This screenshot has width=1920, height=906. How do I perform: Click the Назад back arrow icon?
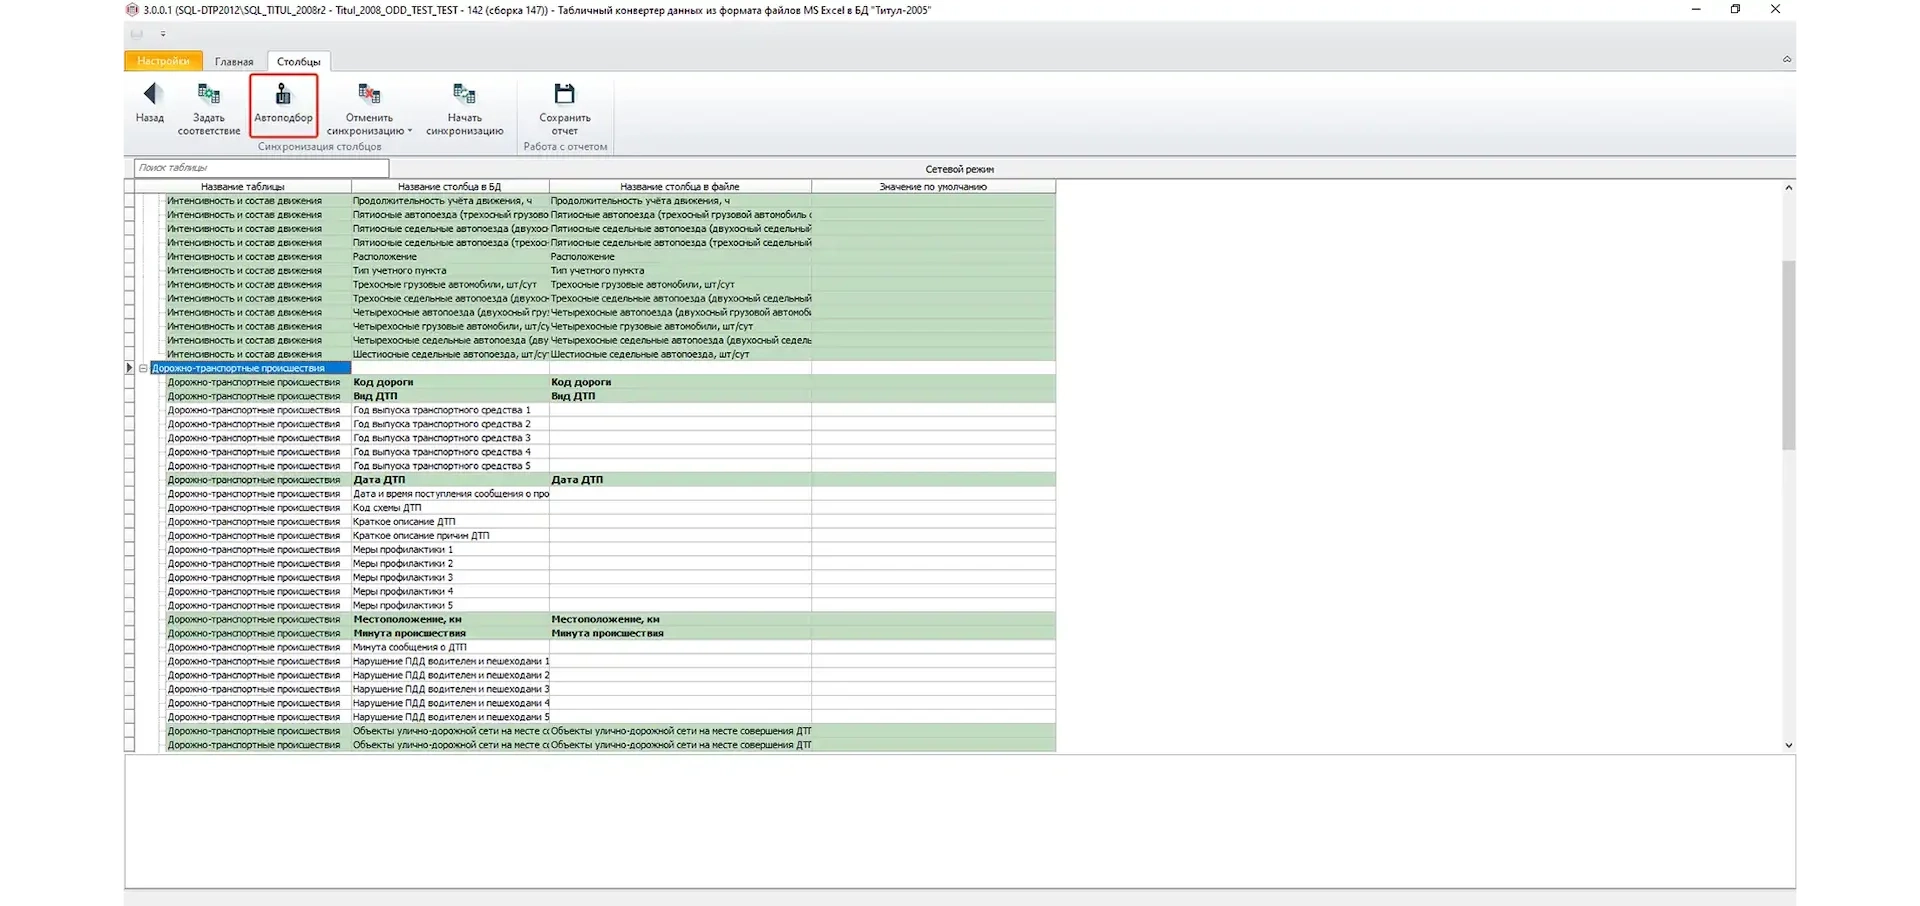click(151, 95)
